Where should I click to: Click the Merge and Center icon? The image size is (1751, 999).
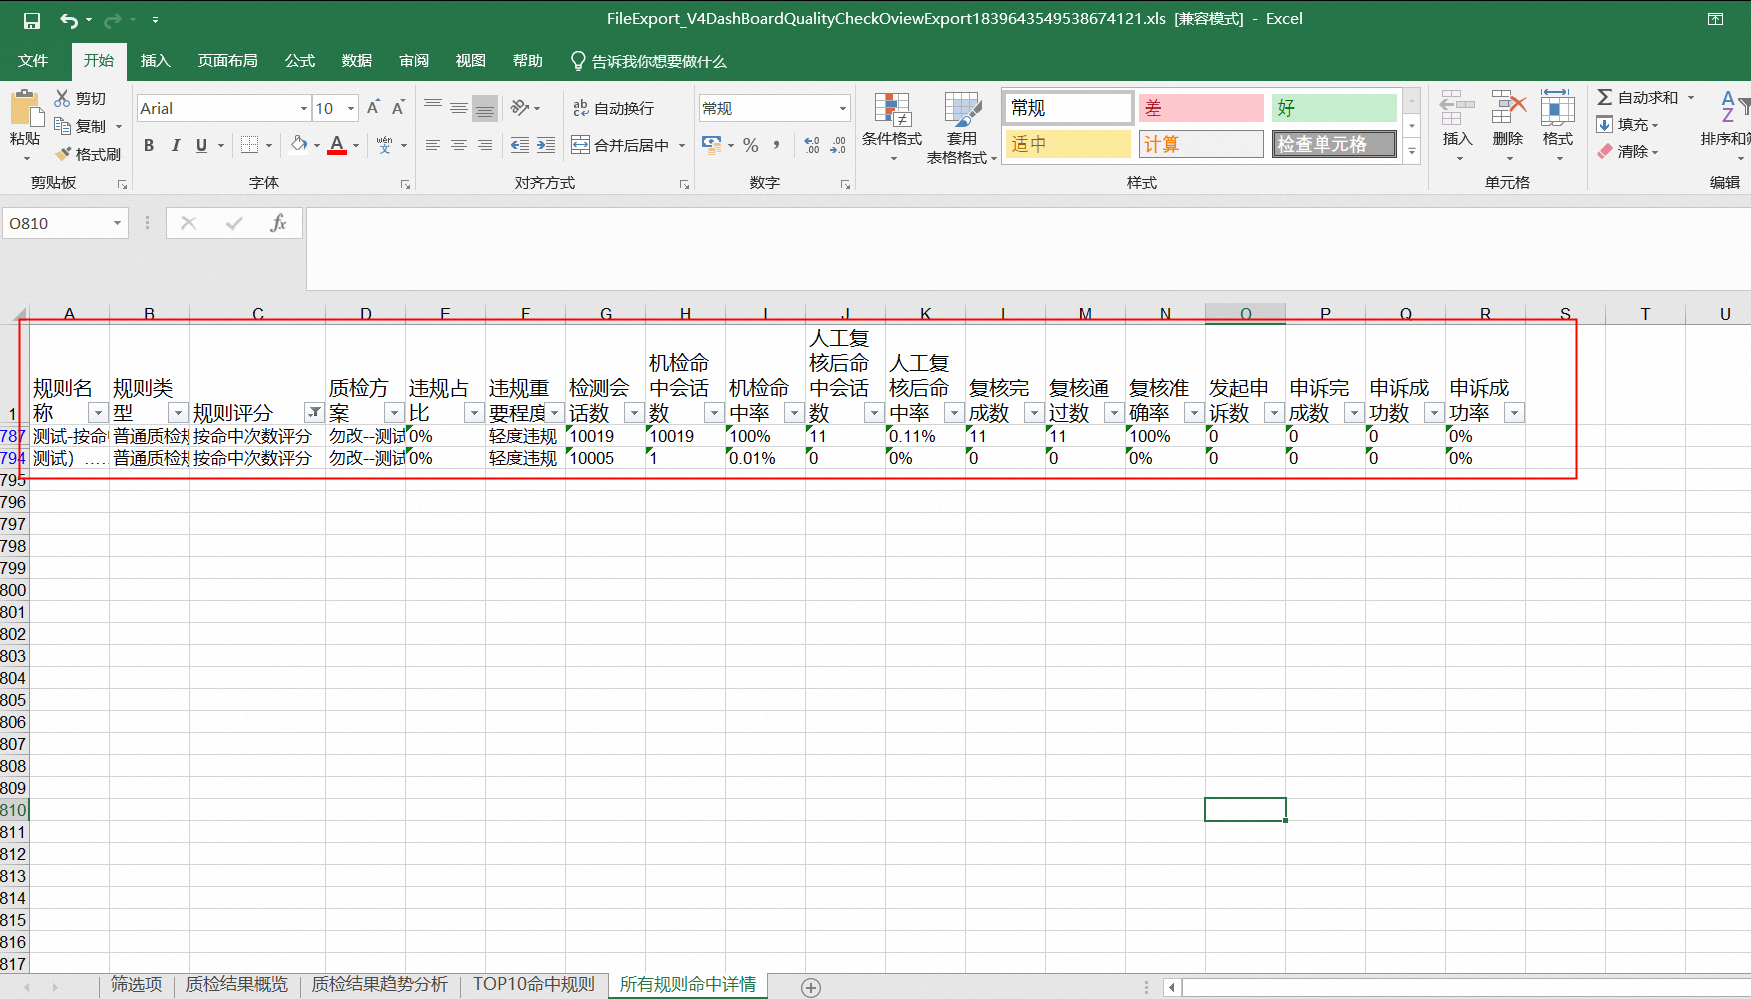pyautogui.click(x=581, y=145)
